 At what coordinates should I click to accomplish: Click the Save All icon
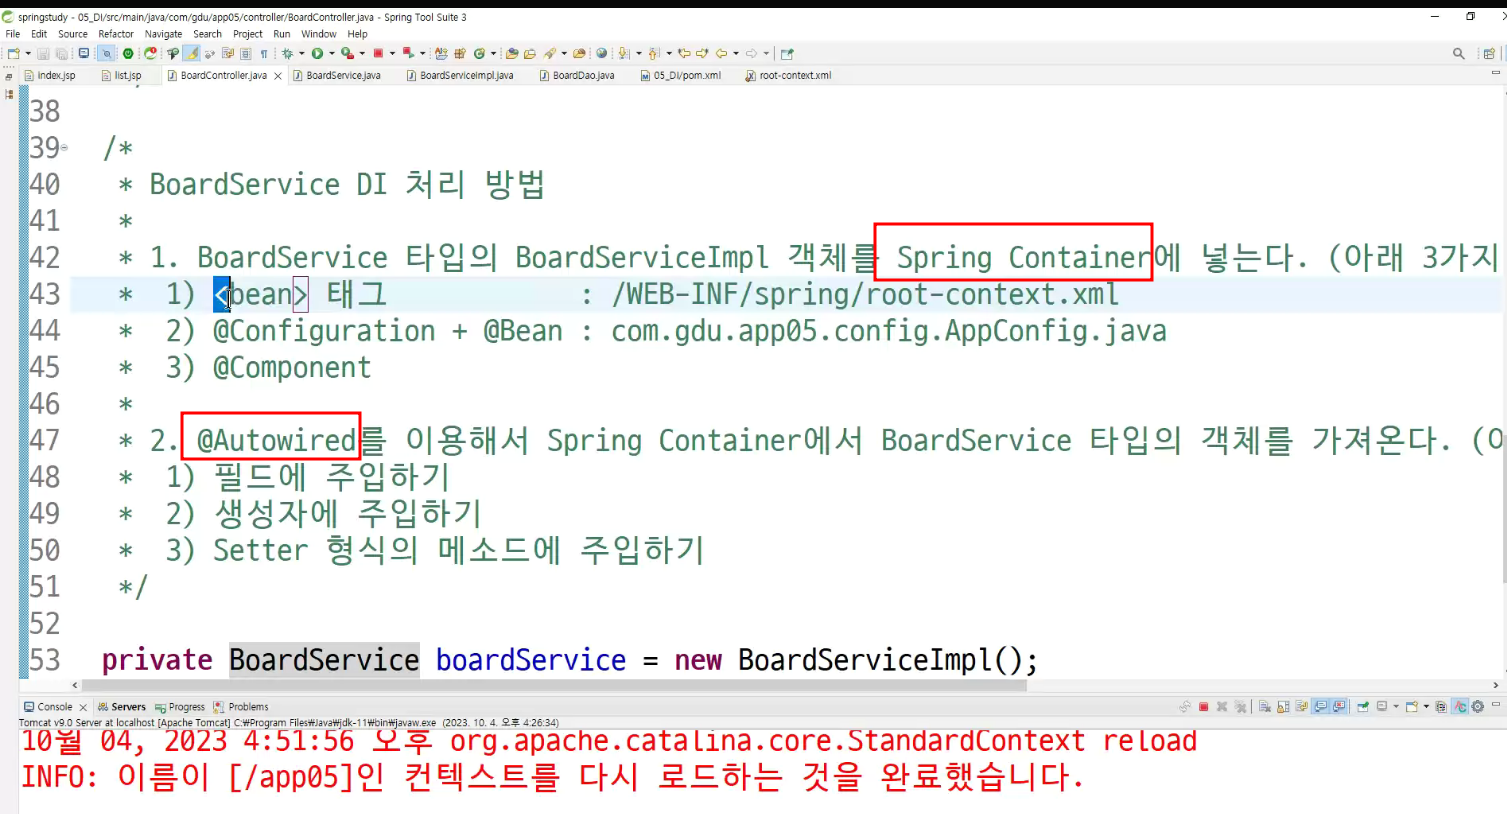(62, 53)
